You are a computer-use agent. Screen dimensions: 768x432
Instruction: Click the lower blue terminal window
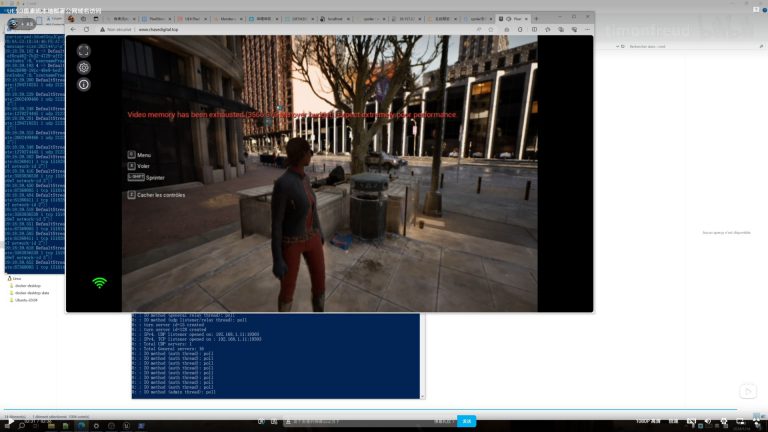coord(276,356)
